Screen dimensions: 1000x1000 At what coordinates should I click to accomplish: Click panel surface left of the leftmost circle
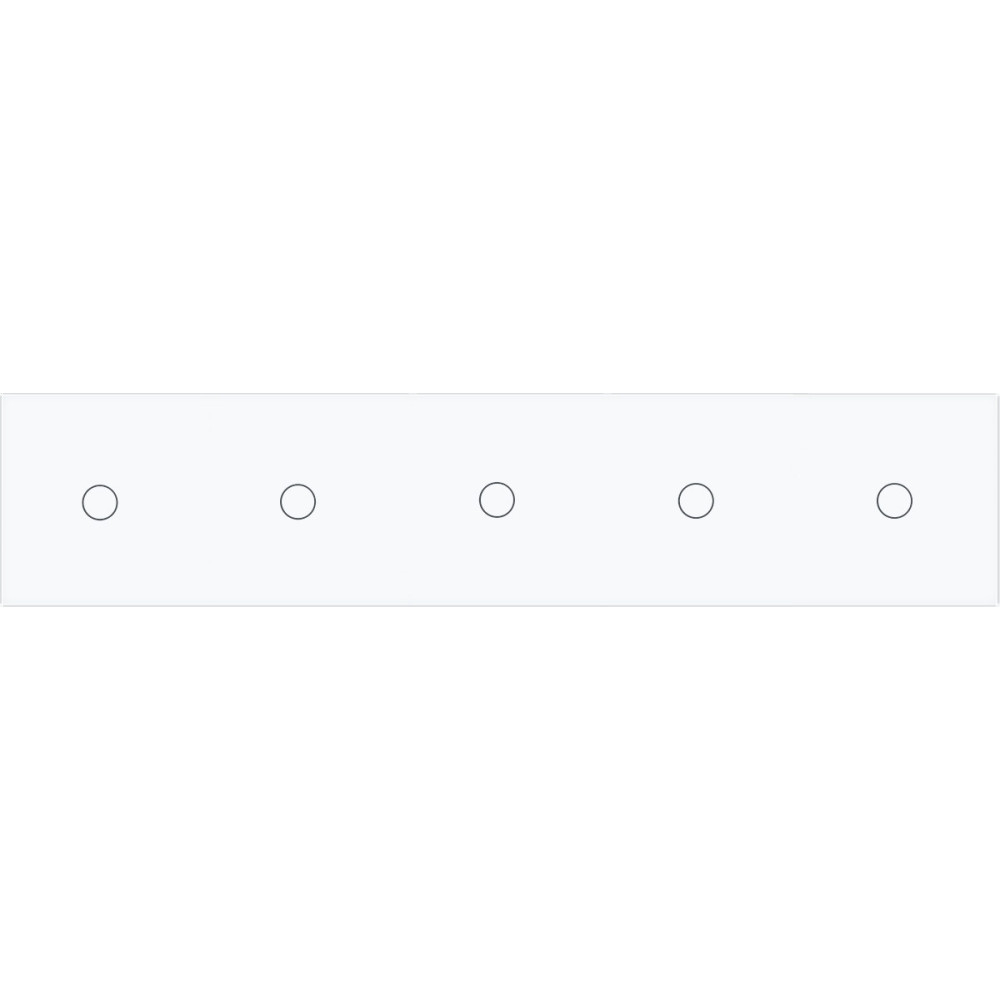(x=41, y=502)
